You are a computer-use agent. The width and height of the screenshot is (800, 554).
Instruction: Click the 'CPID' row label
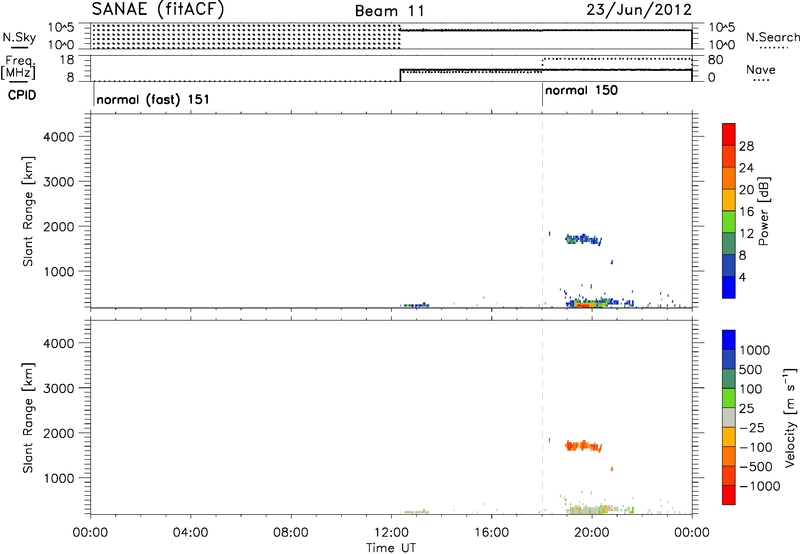coord(22,95)
